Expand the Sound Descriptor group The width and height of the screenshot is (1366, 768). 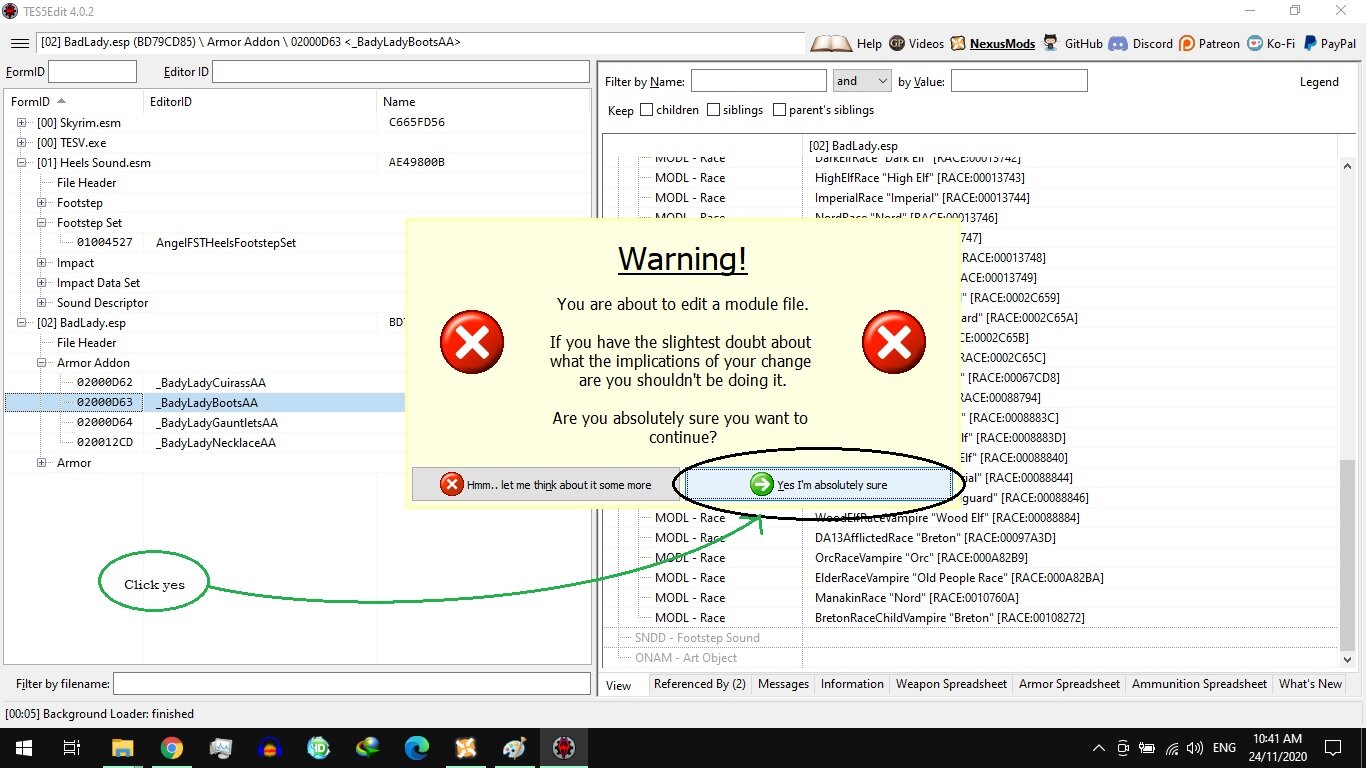tap(42, 302)
